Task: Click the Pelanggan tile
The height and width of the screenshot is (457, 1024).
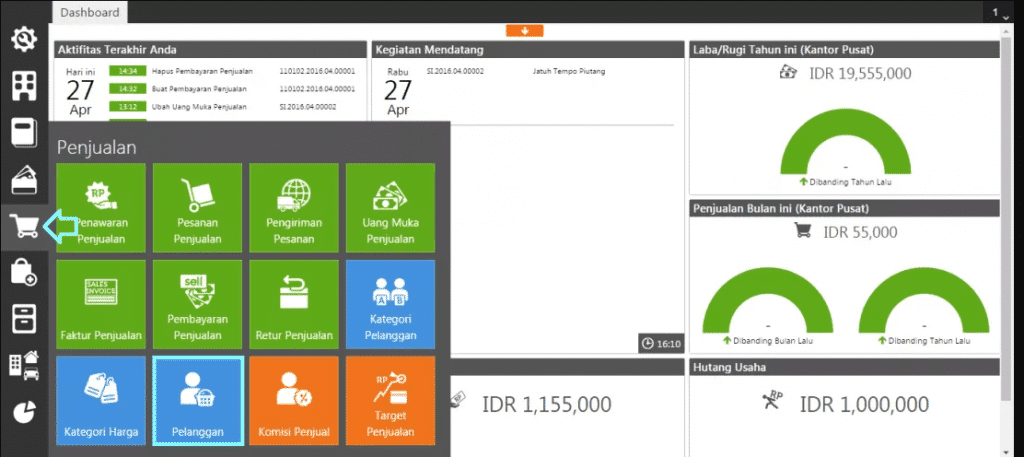Action: 197,400
